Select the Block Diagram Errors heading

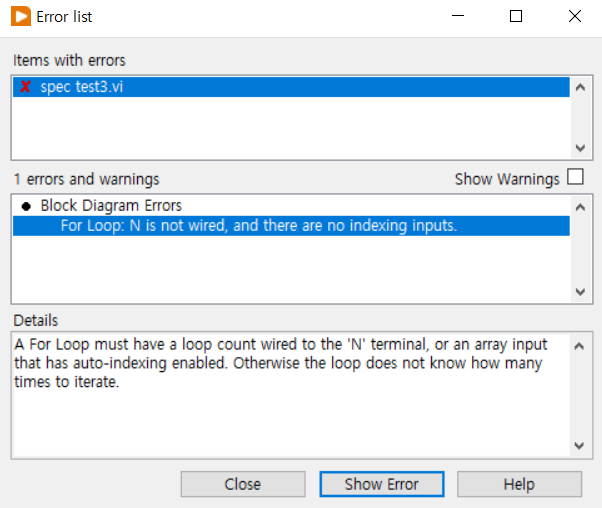tap(111, 206)
